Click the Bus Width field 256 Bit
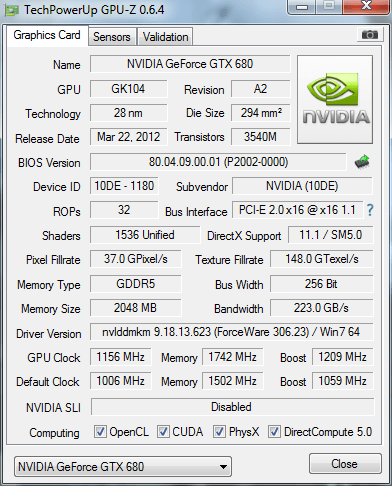This screenshot has height=486, width=392. click(x=322, y=284)
